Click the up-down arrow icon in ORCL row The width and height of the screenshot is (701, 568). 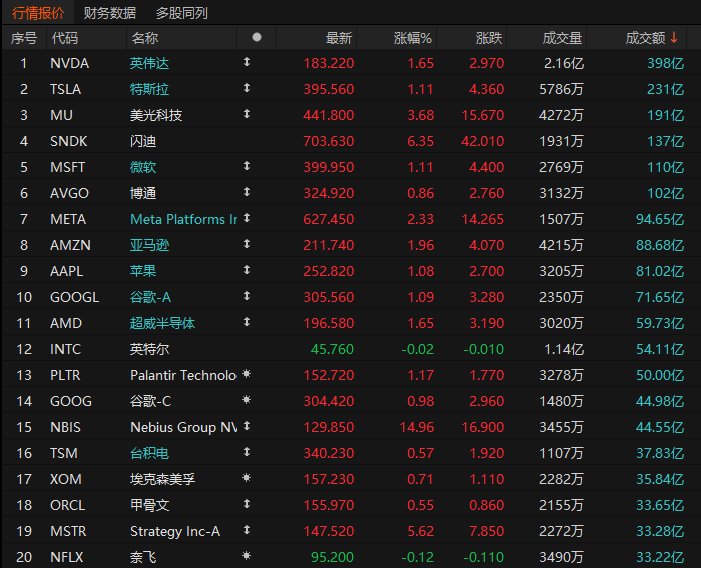[247, 504]
